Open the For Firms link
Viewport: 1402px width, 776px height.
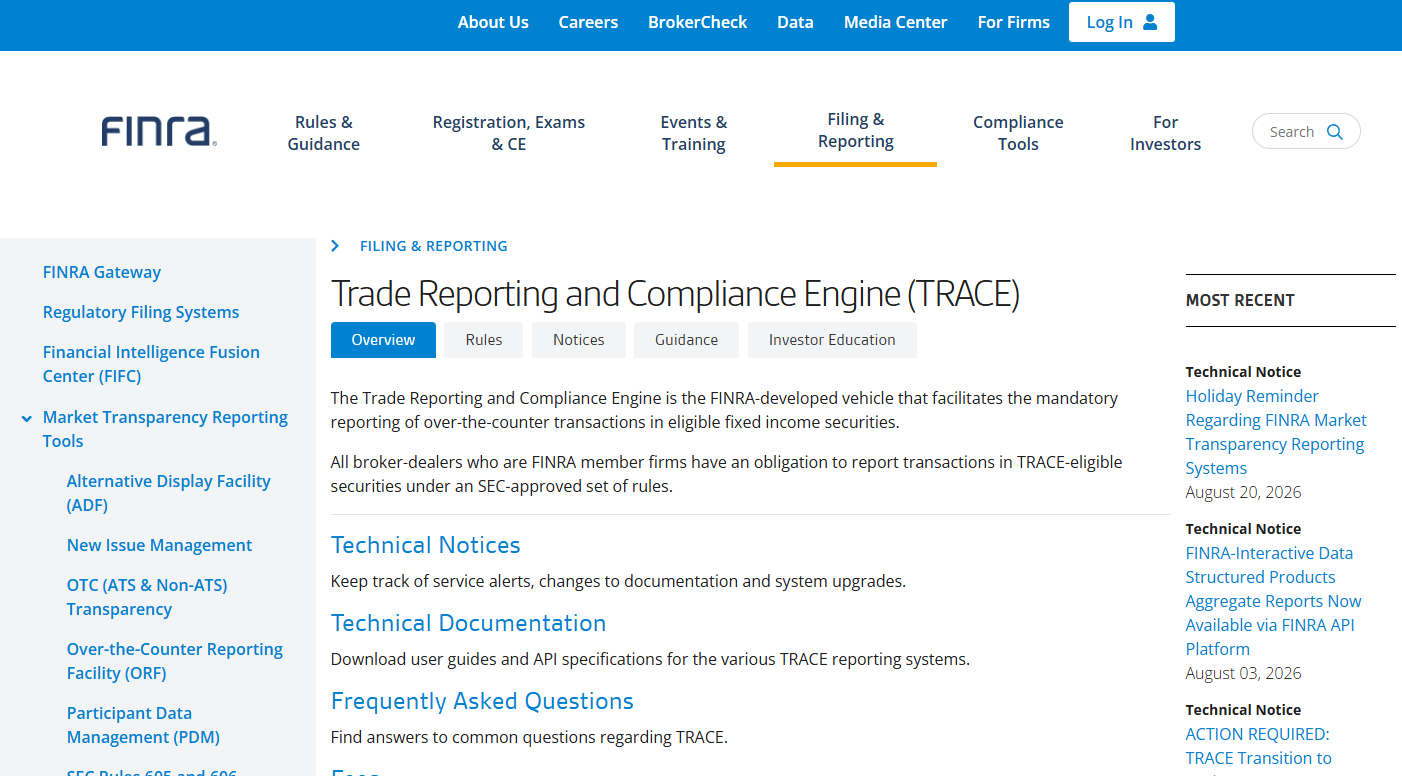pos(1014,22)
